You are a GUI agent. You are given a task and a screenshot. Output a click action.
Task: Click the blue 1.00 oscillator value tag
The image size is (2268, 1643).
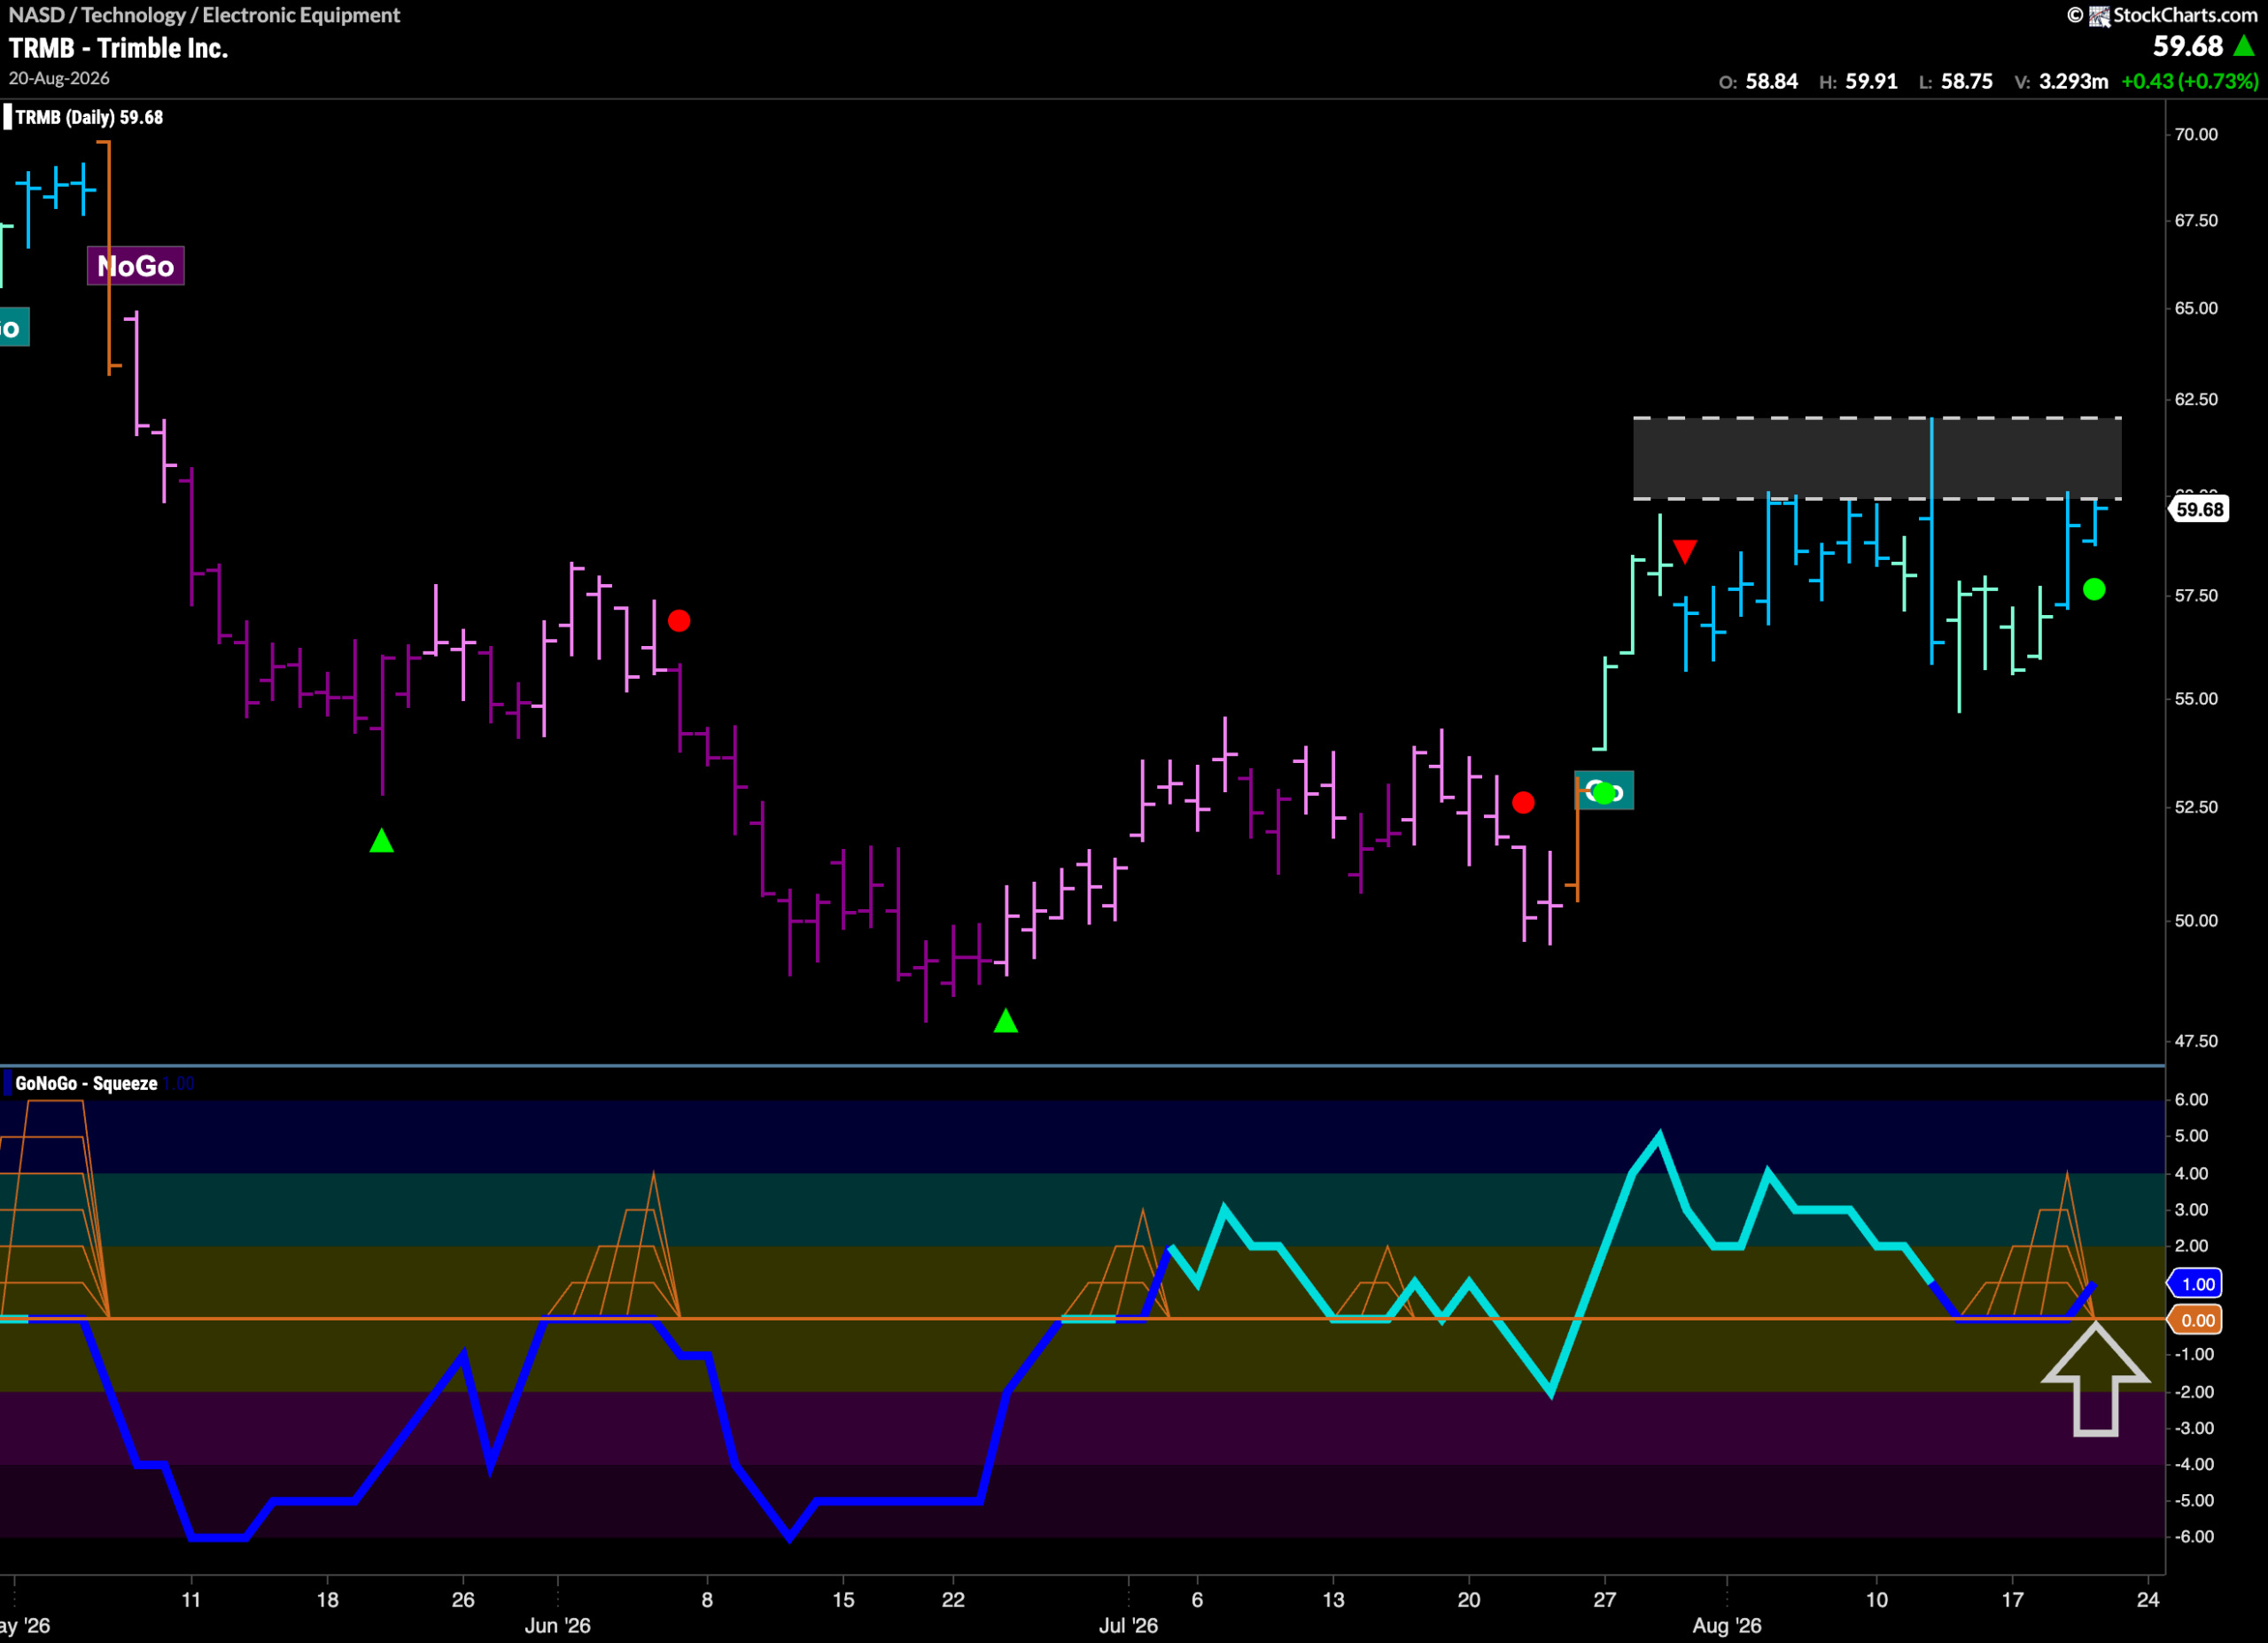point(2196,1284)
